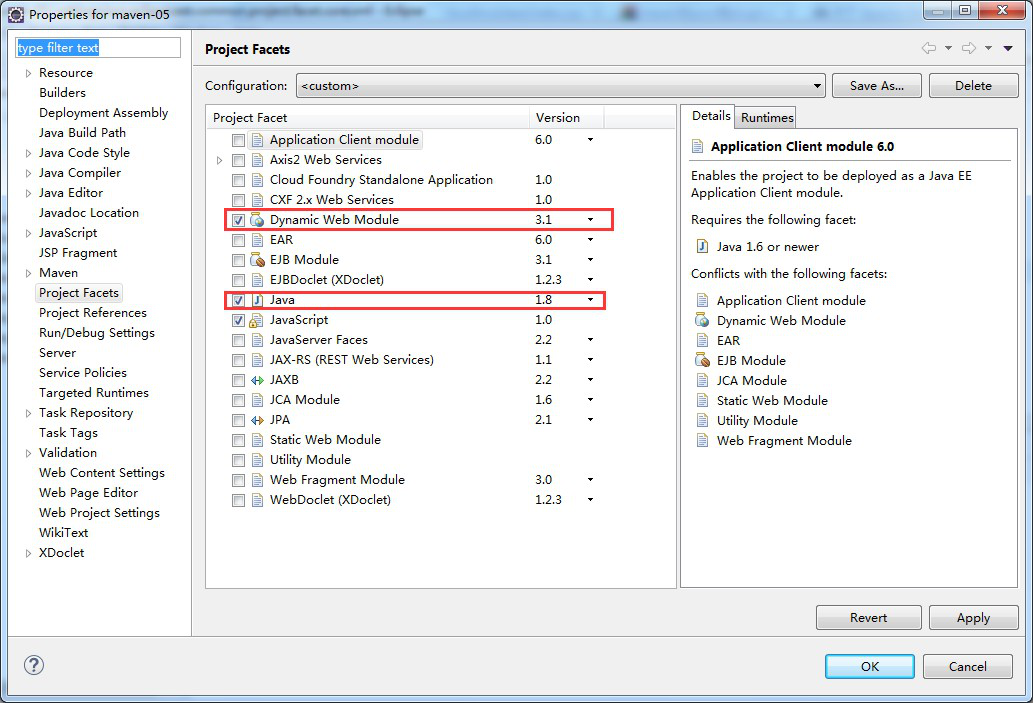Expand the Java Compiler tree node
The width and height of the screenshot is (1033, 703).
[28, 173]
